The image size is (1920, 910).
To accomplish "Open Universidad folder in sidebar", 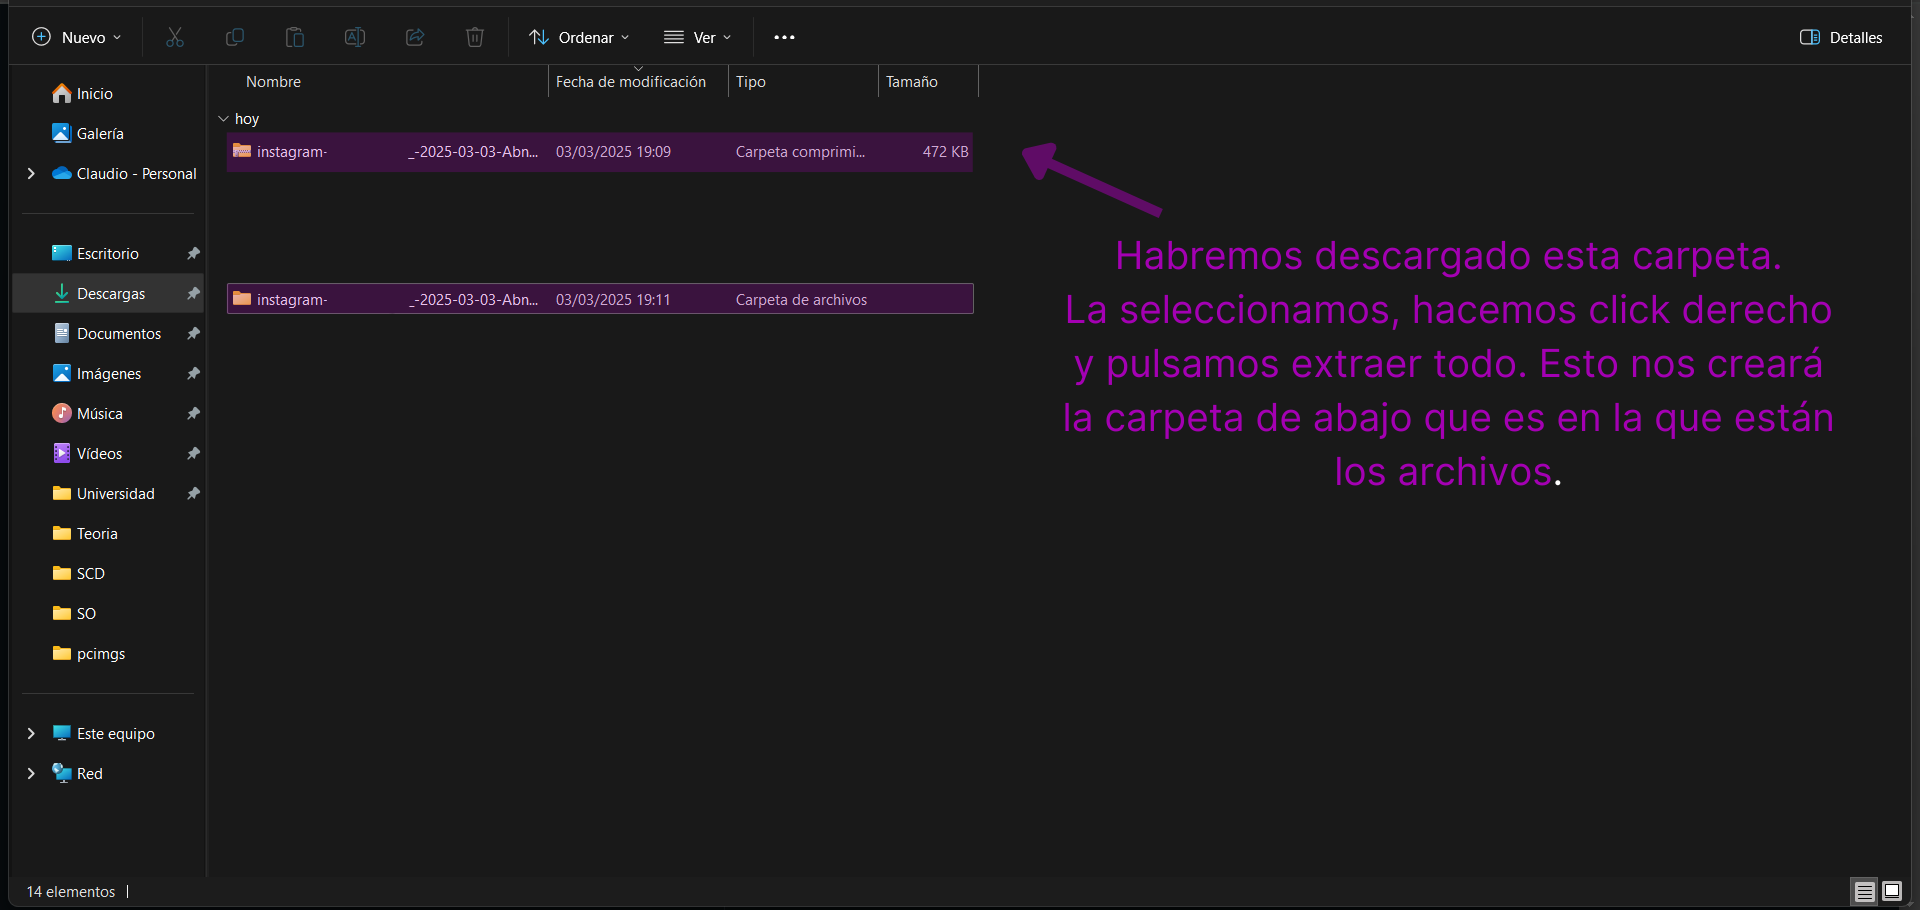I will [104, 493].
